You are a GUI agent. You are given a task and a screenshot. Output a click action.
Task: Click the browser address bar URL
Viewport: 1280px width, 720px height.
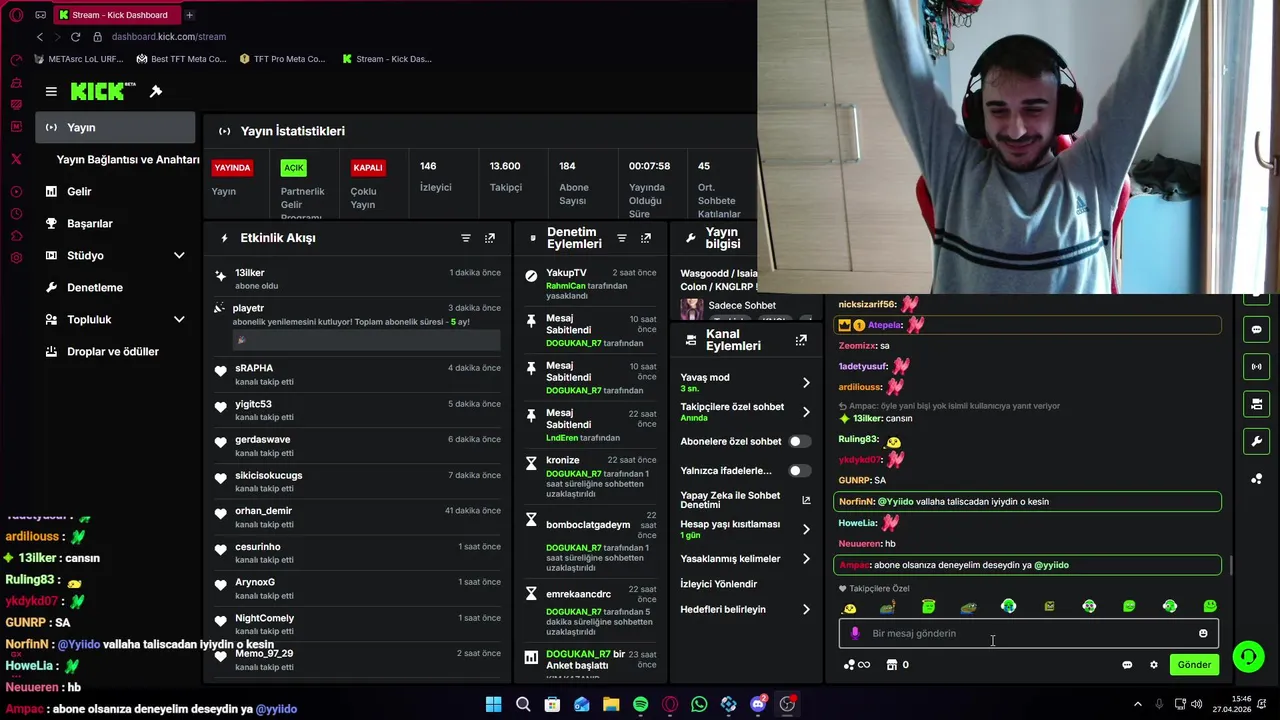click(169, 37)
